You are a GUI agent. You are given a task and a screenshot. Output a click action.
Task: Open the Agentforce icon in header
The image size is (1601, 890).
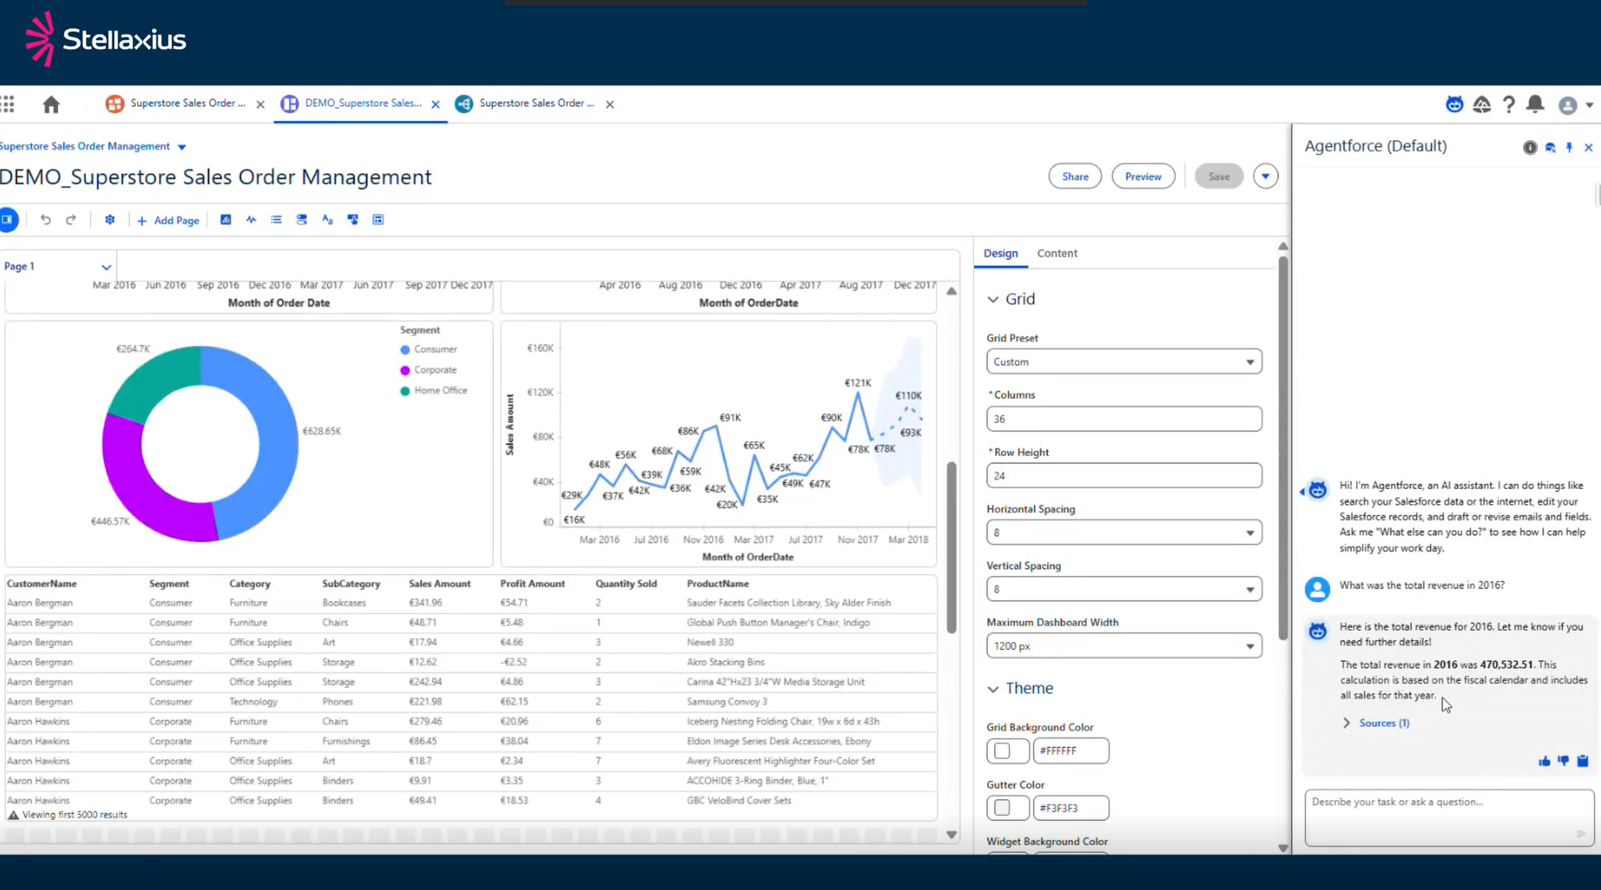tap(1454, 105)
